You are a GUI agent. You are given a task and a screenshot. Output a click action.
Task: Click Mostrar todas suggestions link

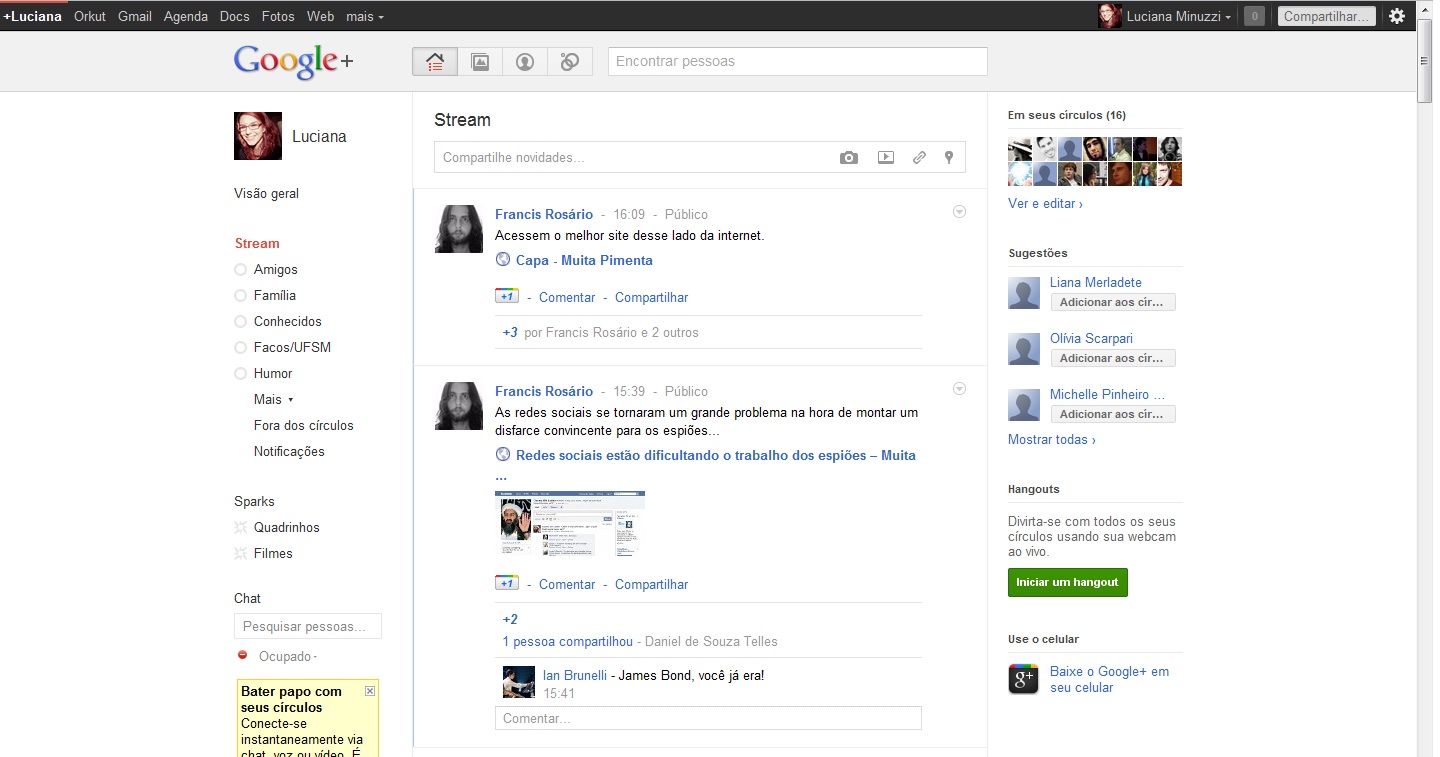(1052, 440)
